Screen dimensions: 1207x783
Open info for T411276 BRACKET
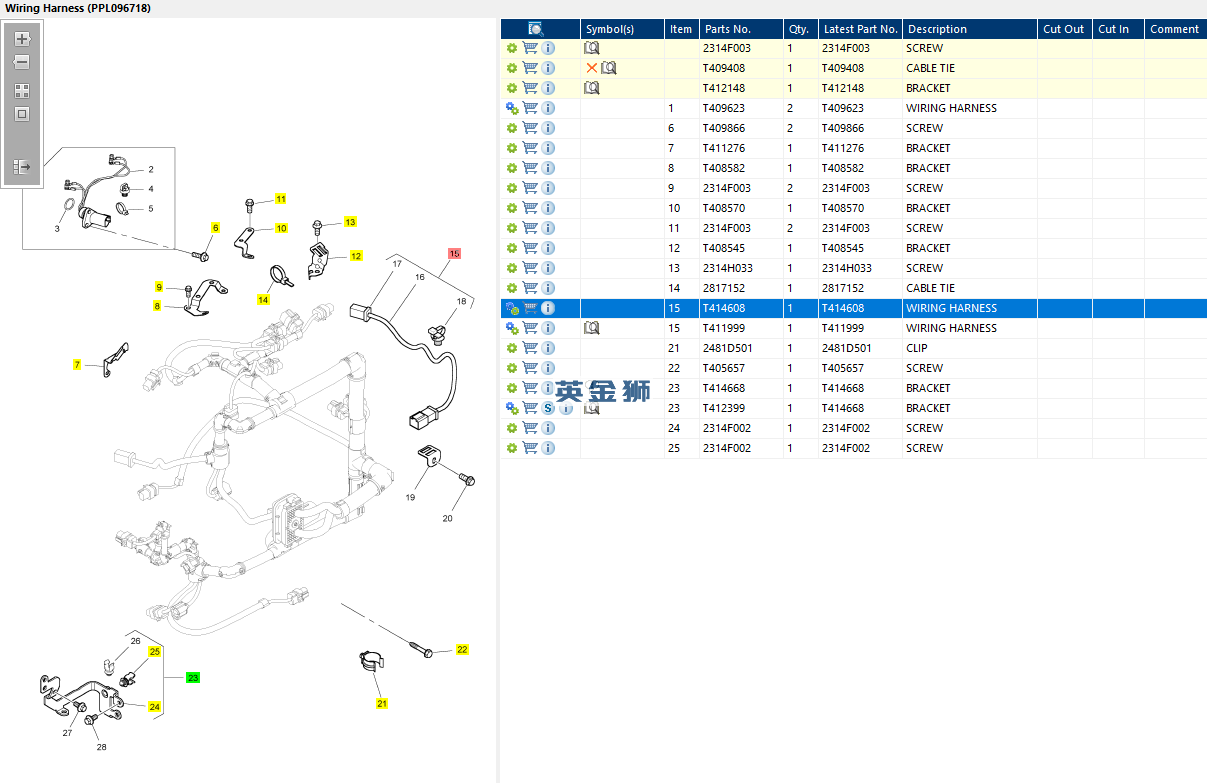[548, 148]
